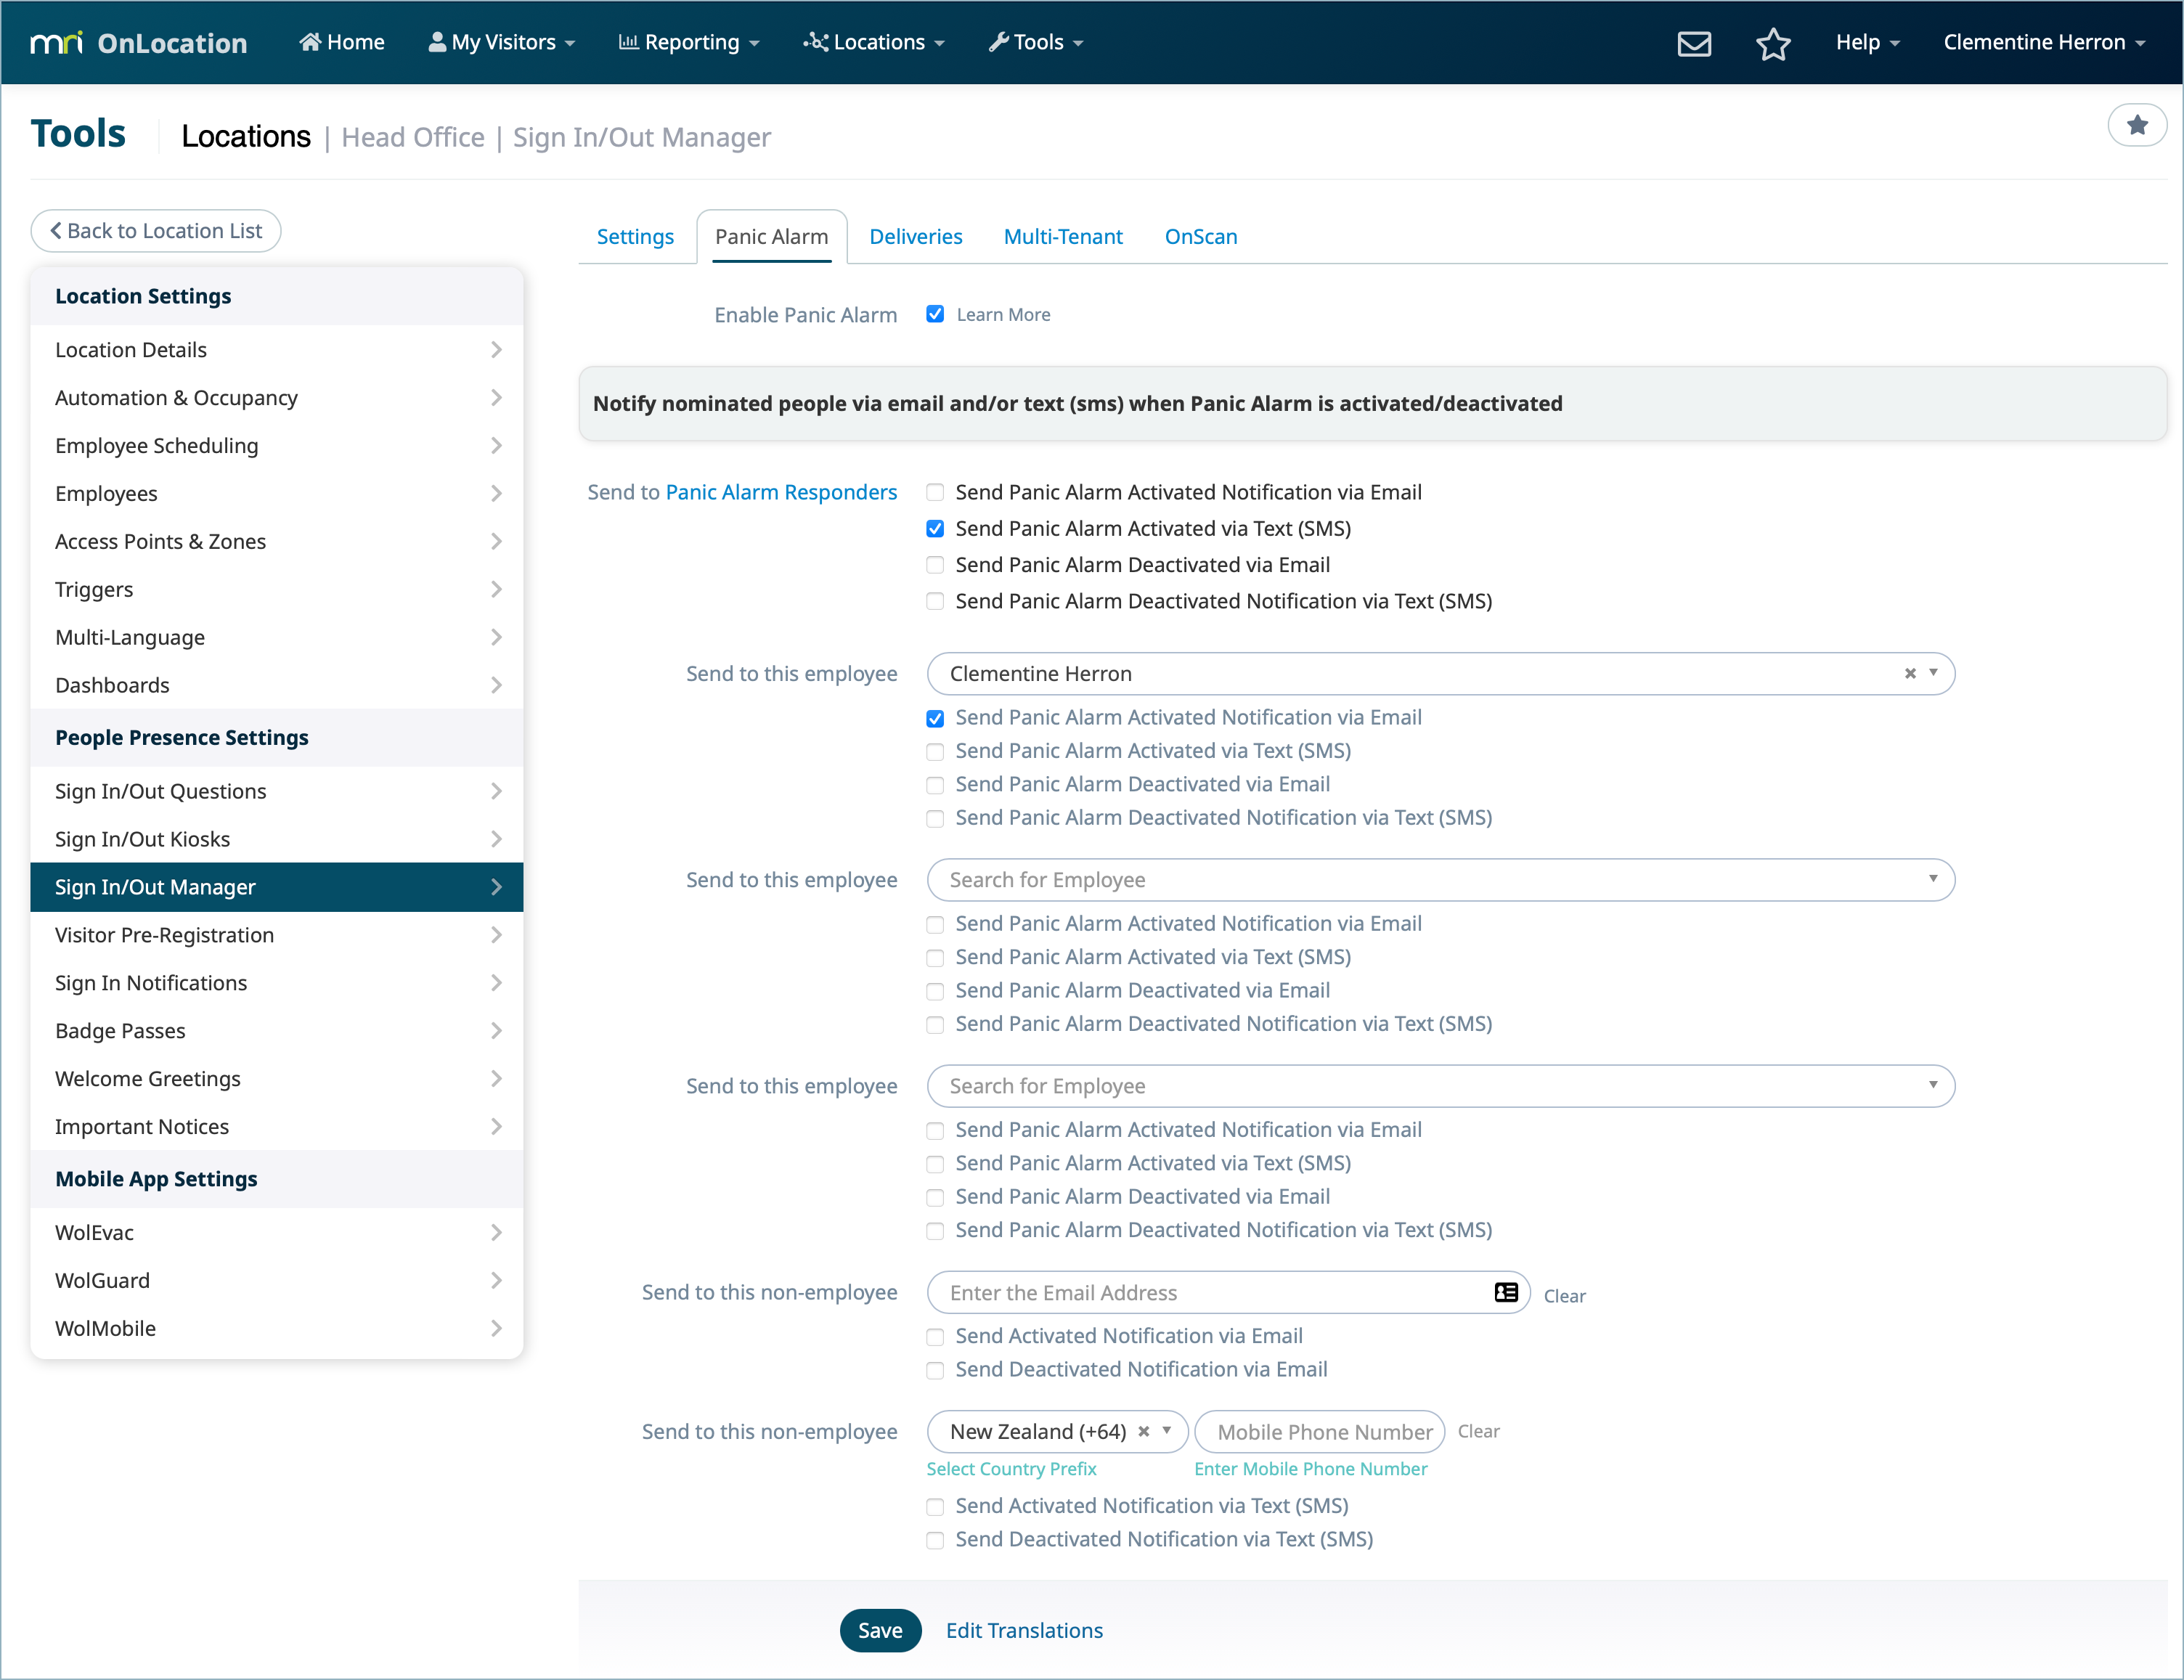Check non-employee Send Deactivated Notification via Text (SMS)
The width and height of the screenshot is (2184, 1680).
[934, 1541]
